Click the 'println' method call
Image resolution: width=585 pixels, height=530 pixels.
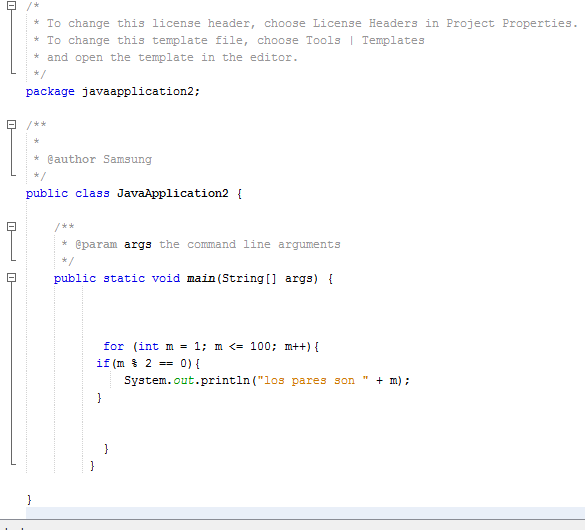click(225, 380)
